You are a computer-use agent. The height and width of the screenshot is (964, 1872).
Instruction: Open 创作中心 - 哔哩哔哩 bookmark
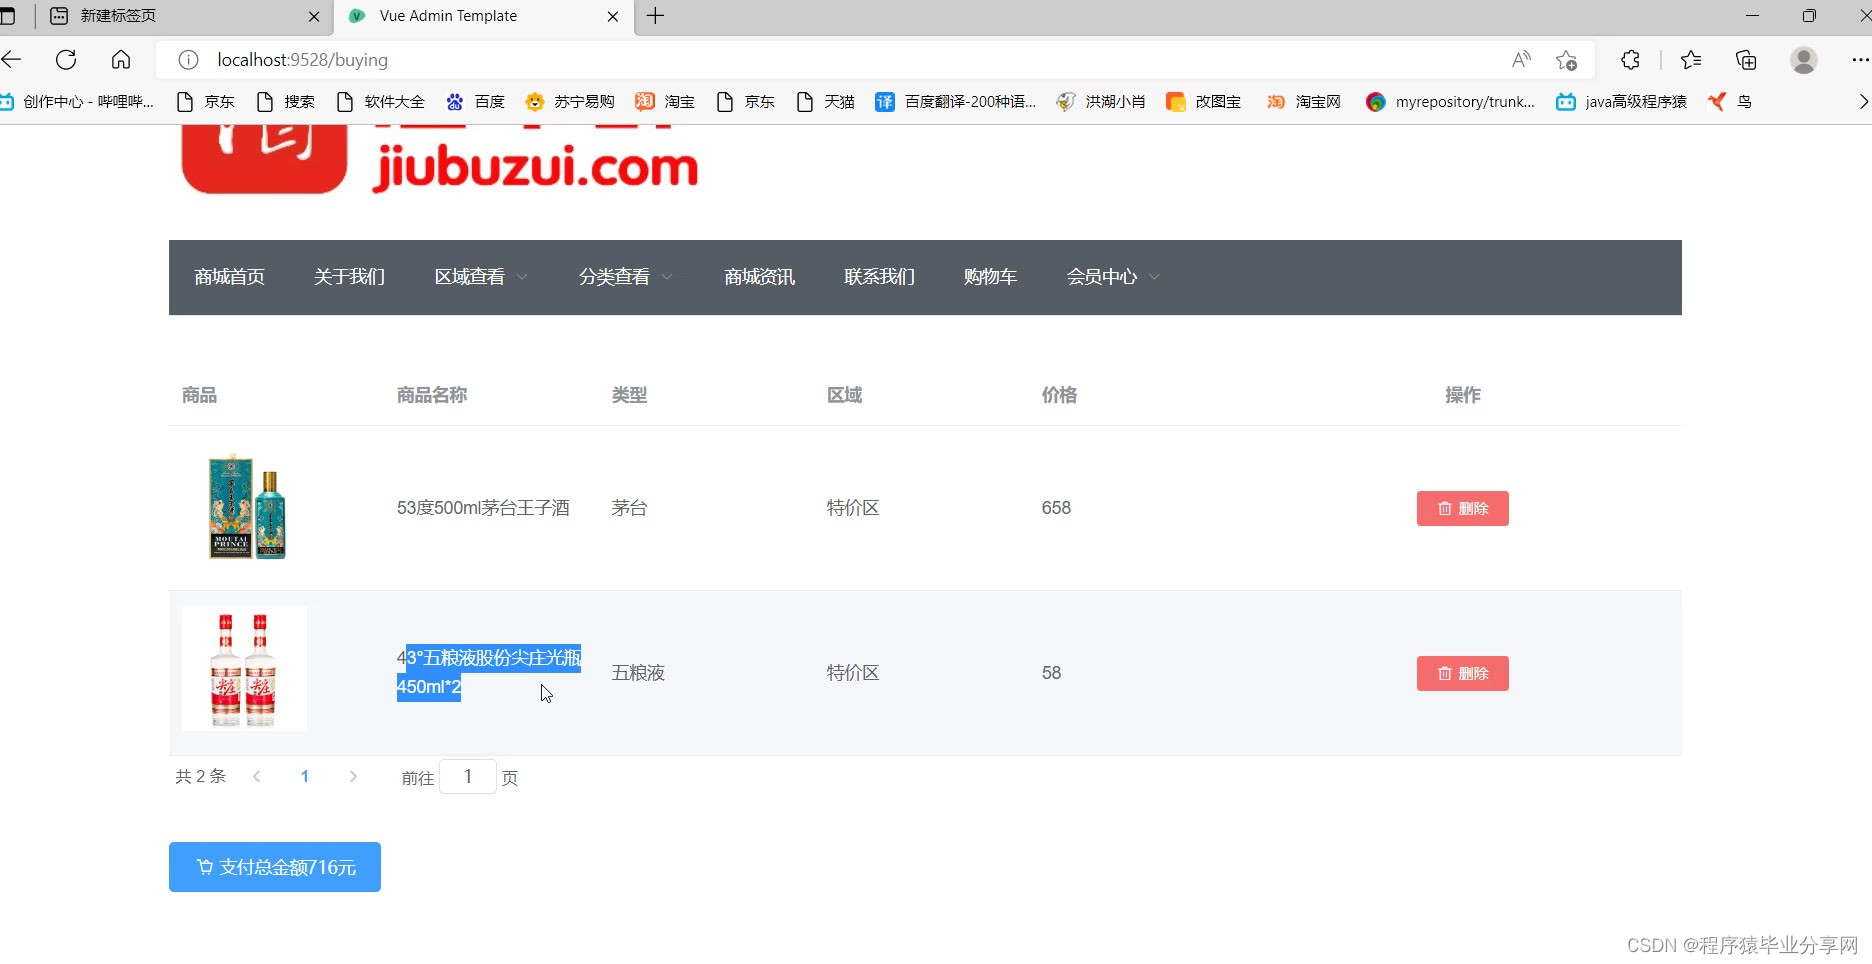click(78, 102)
